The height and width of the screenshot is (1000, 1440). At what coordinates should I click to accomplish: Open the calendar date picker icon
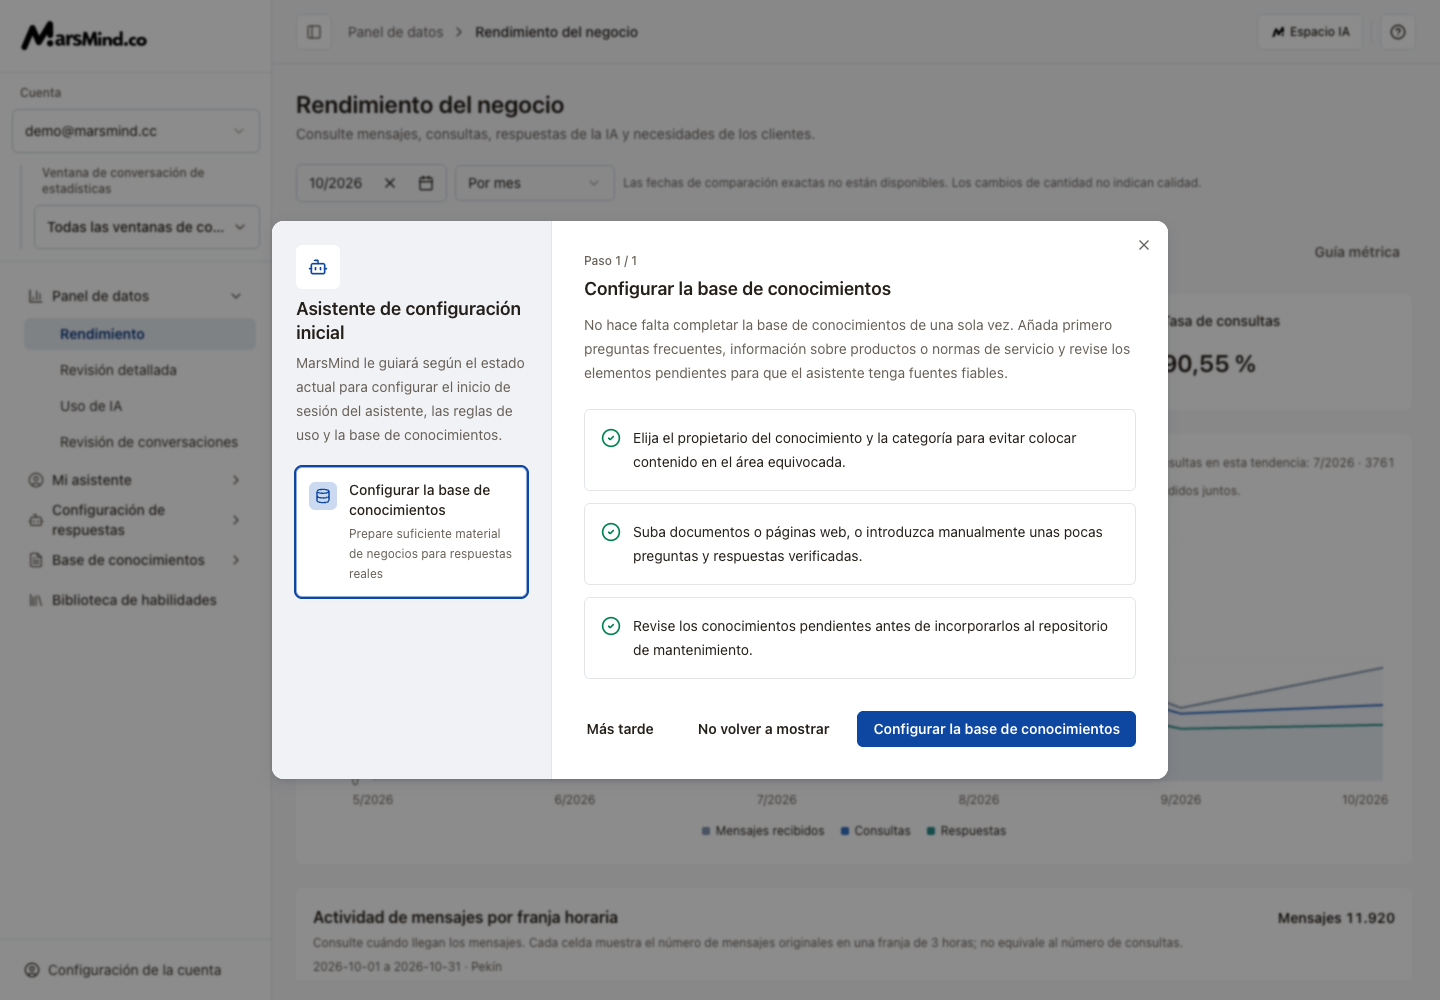(x=426, y=183)
